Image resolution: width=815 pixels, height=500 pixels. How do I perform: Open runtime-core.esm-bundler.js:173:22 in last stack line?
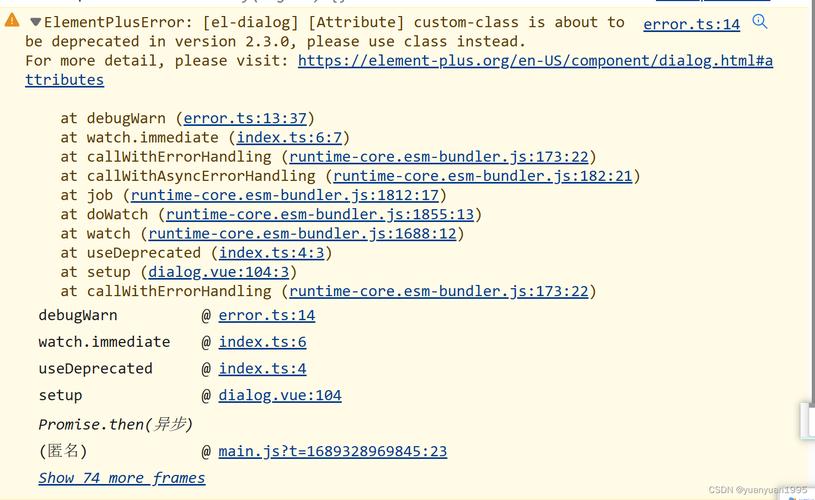click(439, 291)
